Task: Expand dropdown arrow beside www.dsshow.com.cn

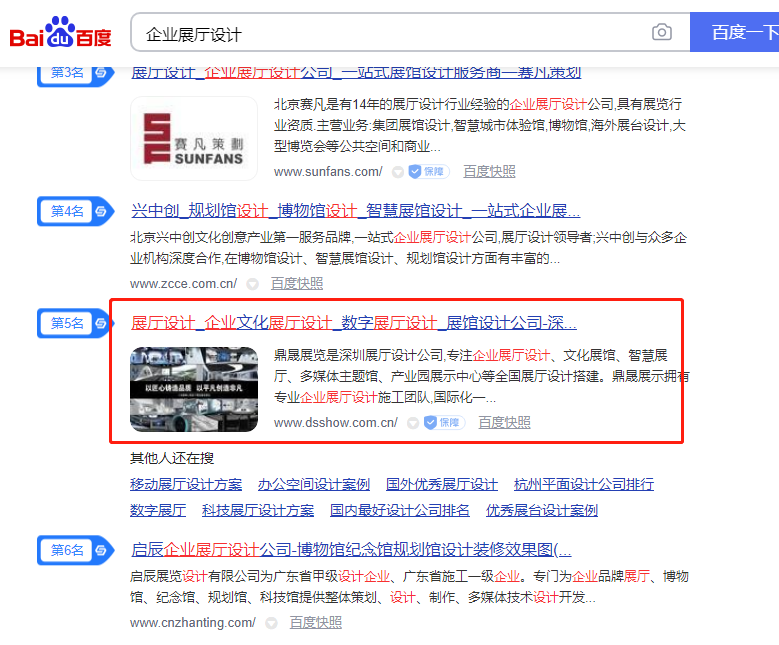Action: 413,423
